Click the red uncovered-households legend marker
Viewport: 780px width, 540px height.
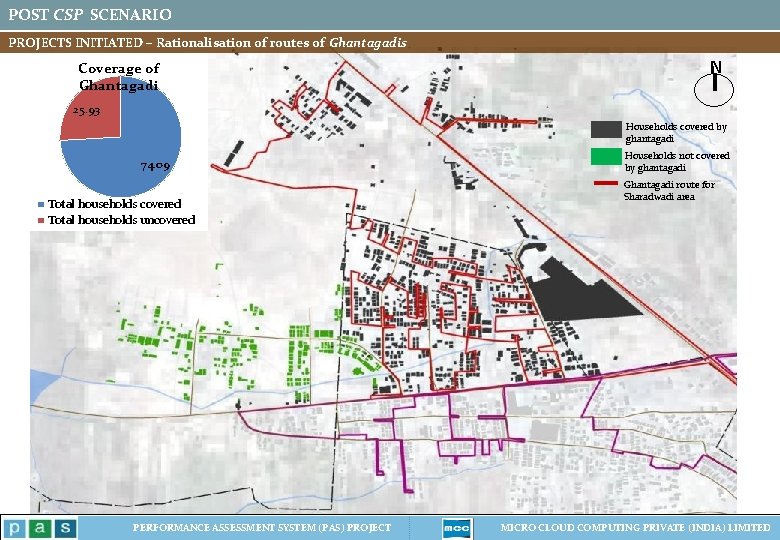pyautogui.click(x=41, y=220)
